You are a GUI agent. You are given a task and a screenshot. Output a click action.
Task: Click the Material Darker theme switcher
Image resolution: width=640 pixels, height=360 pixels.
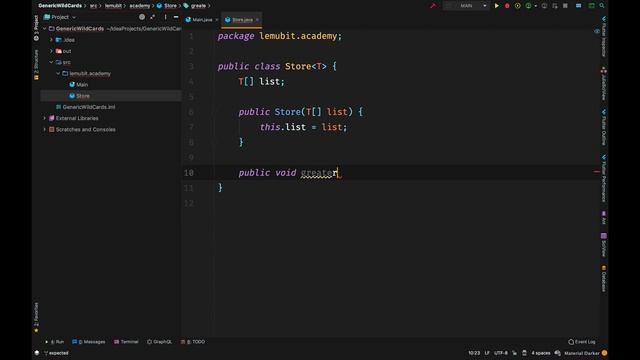[582, 353]
